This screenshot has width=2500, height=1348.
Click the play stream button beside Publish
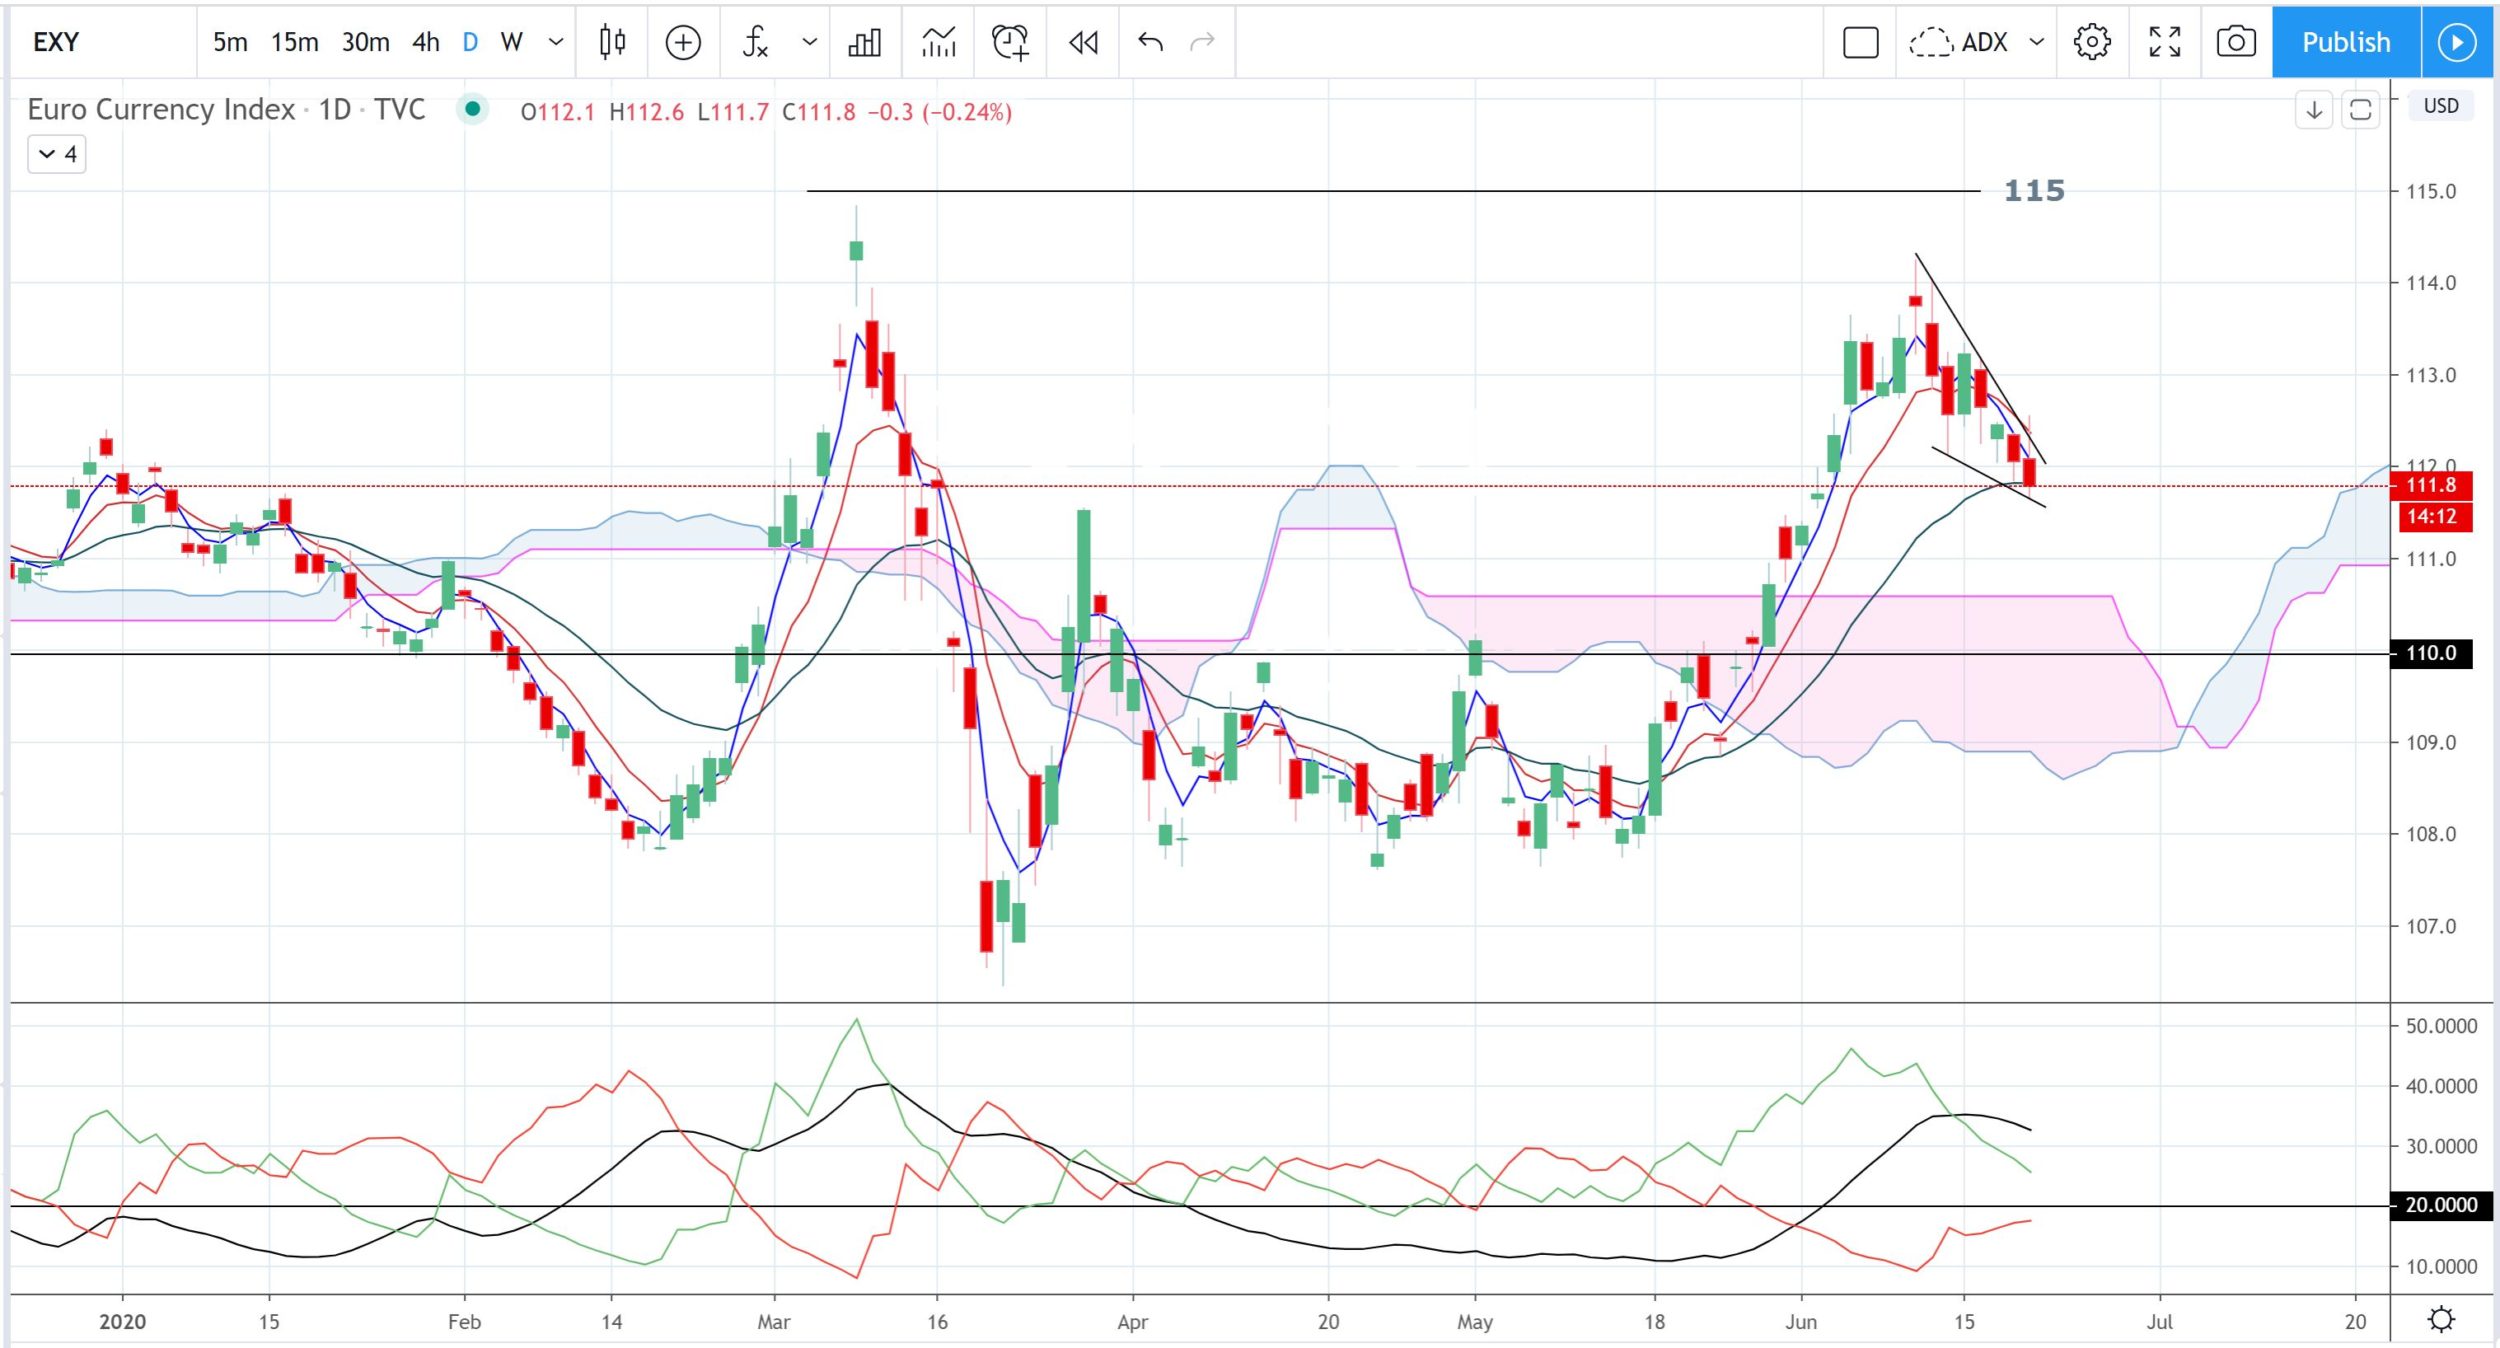2457,42
